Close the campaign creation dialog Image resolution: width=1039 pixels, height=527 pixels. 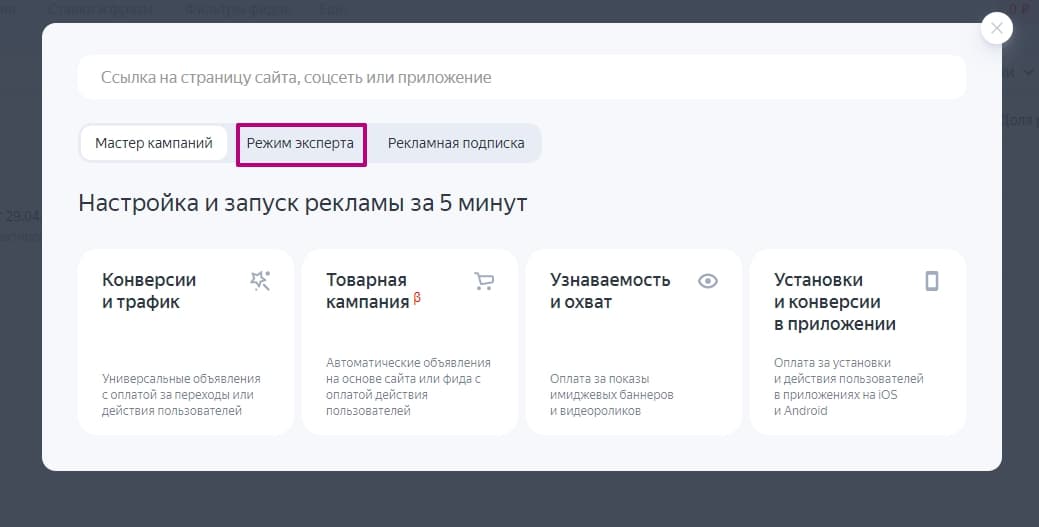(997, 29)
